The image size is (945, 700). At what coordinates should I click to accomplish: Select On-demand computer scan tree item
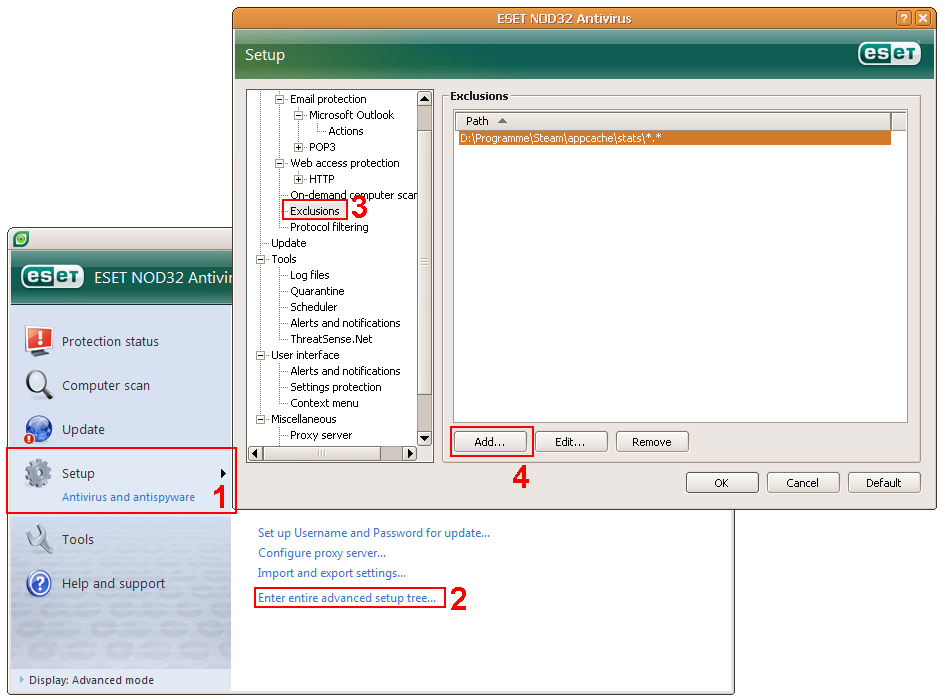tap(353, 195)
